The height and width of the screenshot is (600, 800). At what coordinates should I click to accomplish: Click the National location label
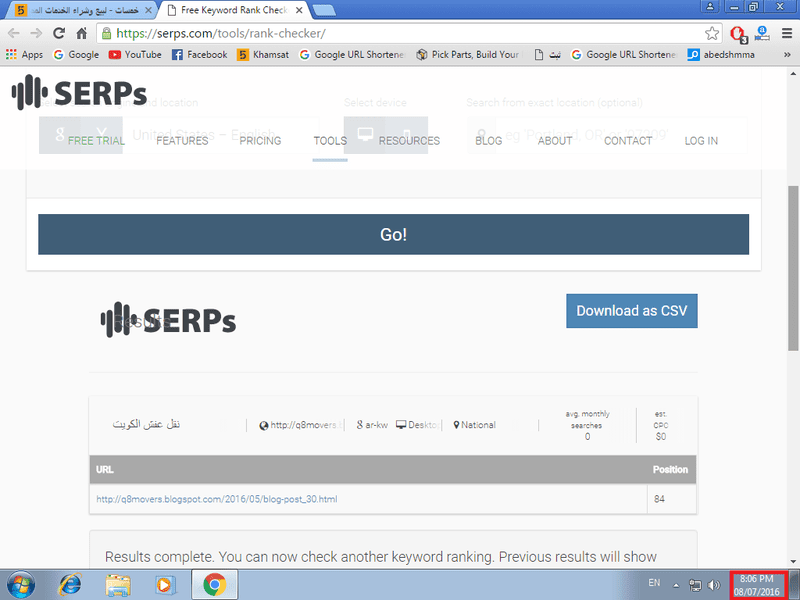click(x=474, y=424)
